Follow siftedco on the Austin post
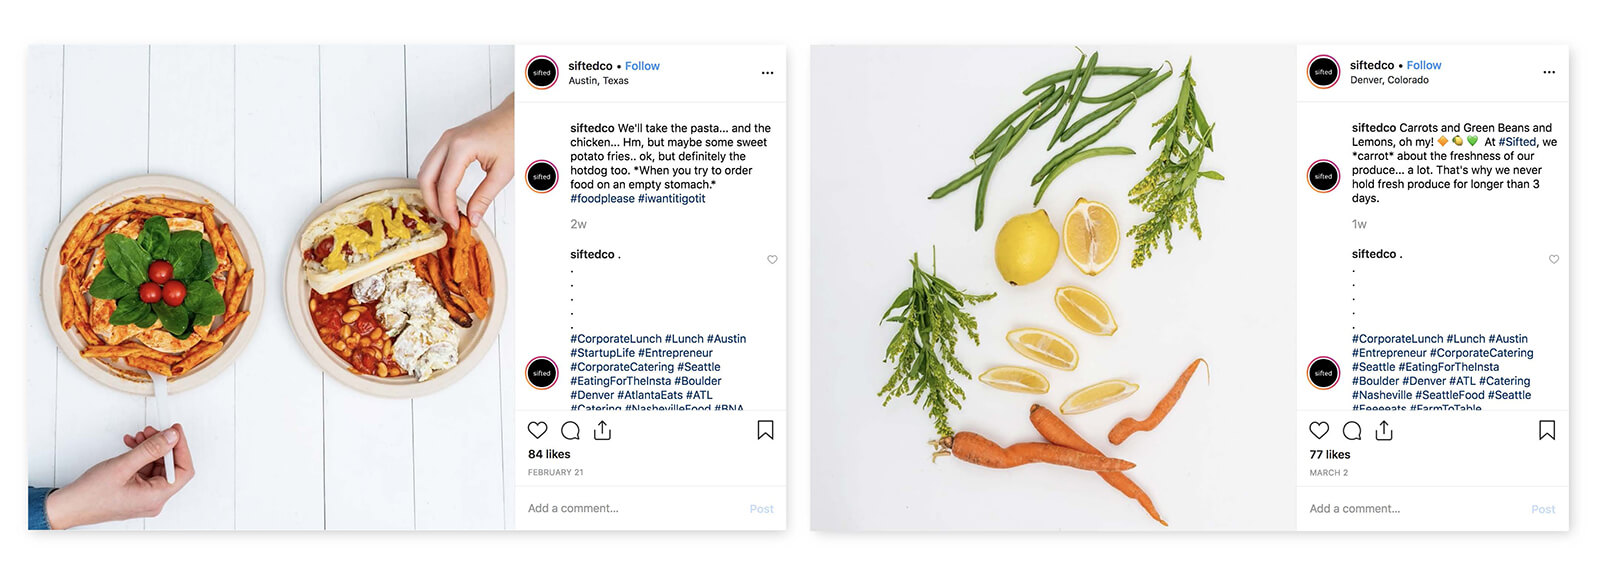 (x=642, y=66)
